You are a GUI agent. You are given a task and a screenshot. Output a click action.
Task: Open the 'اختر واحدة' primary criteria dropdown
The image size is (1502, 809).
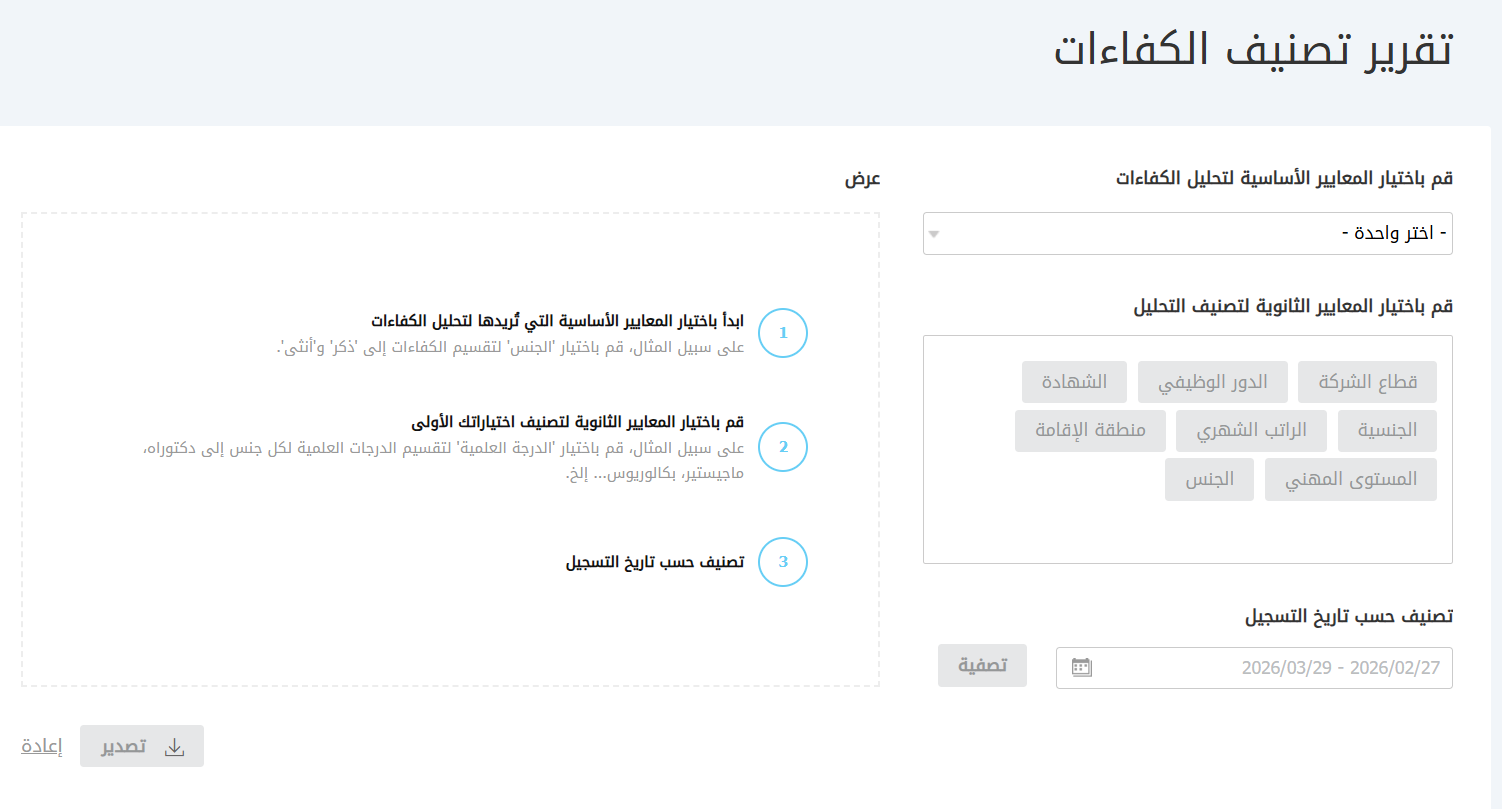1187,234
